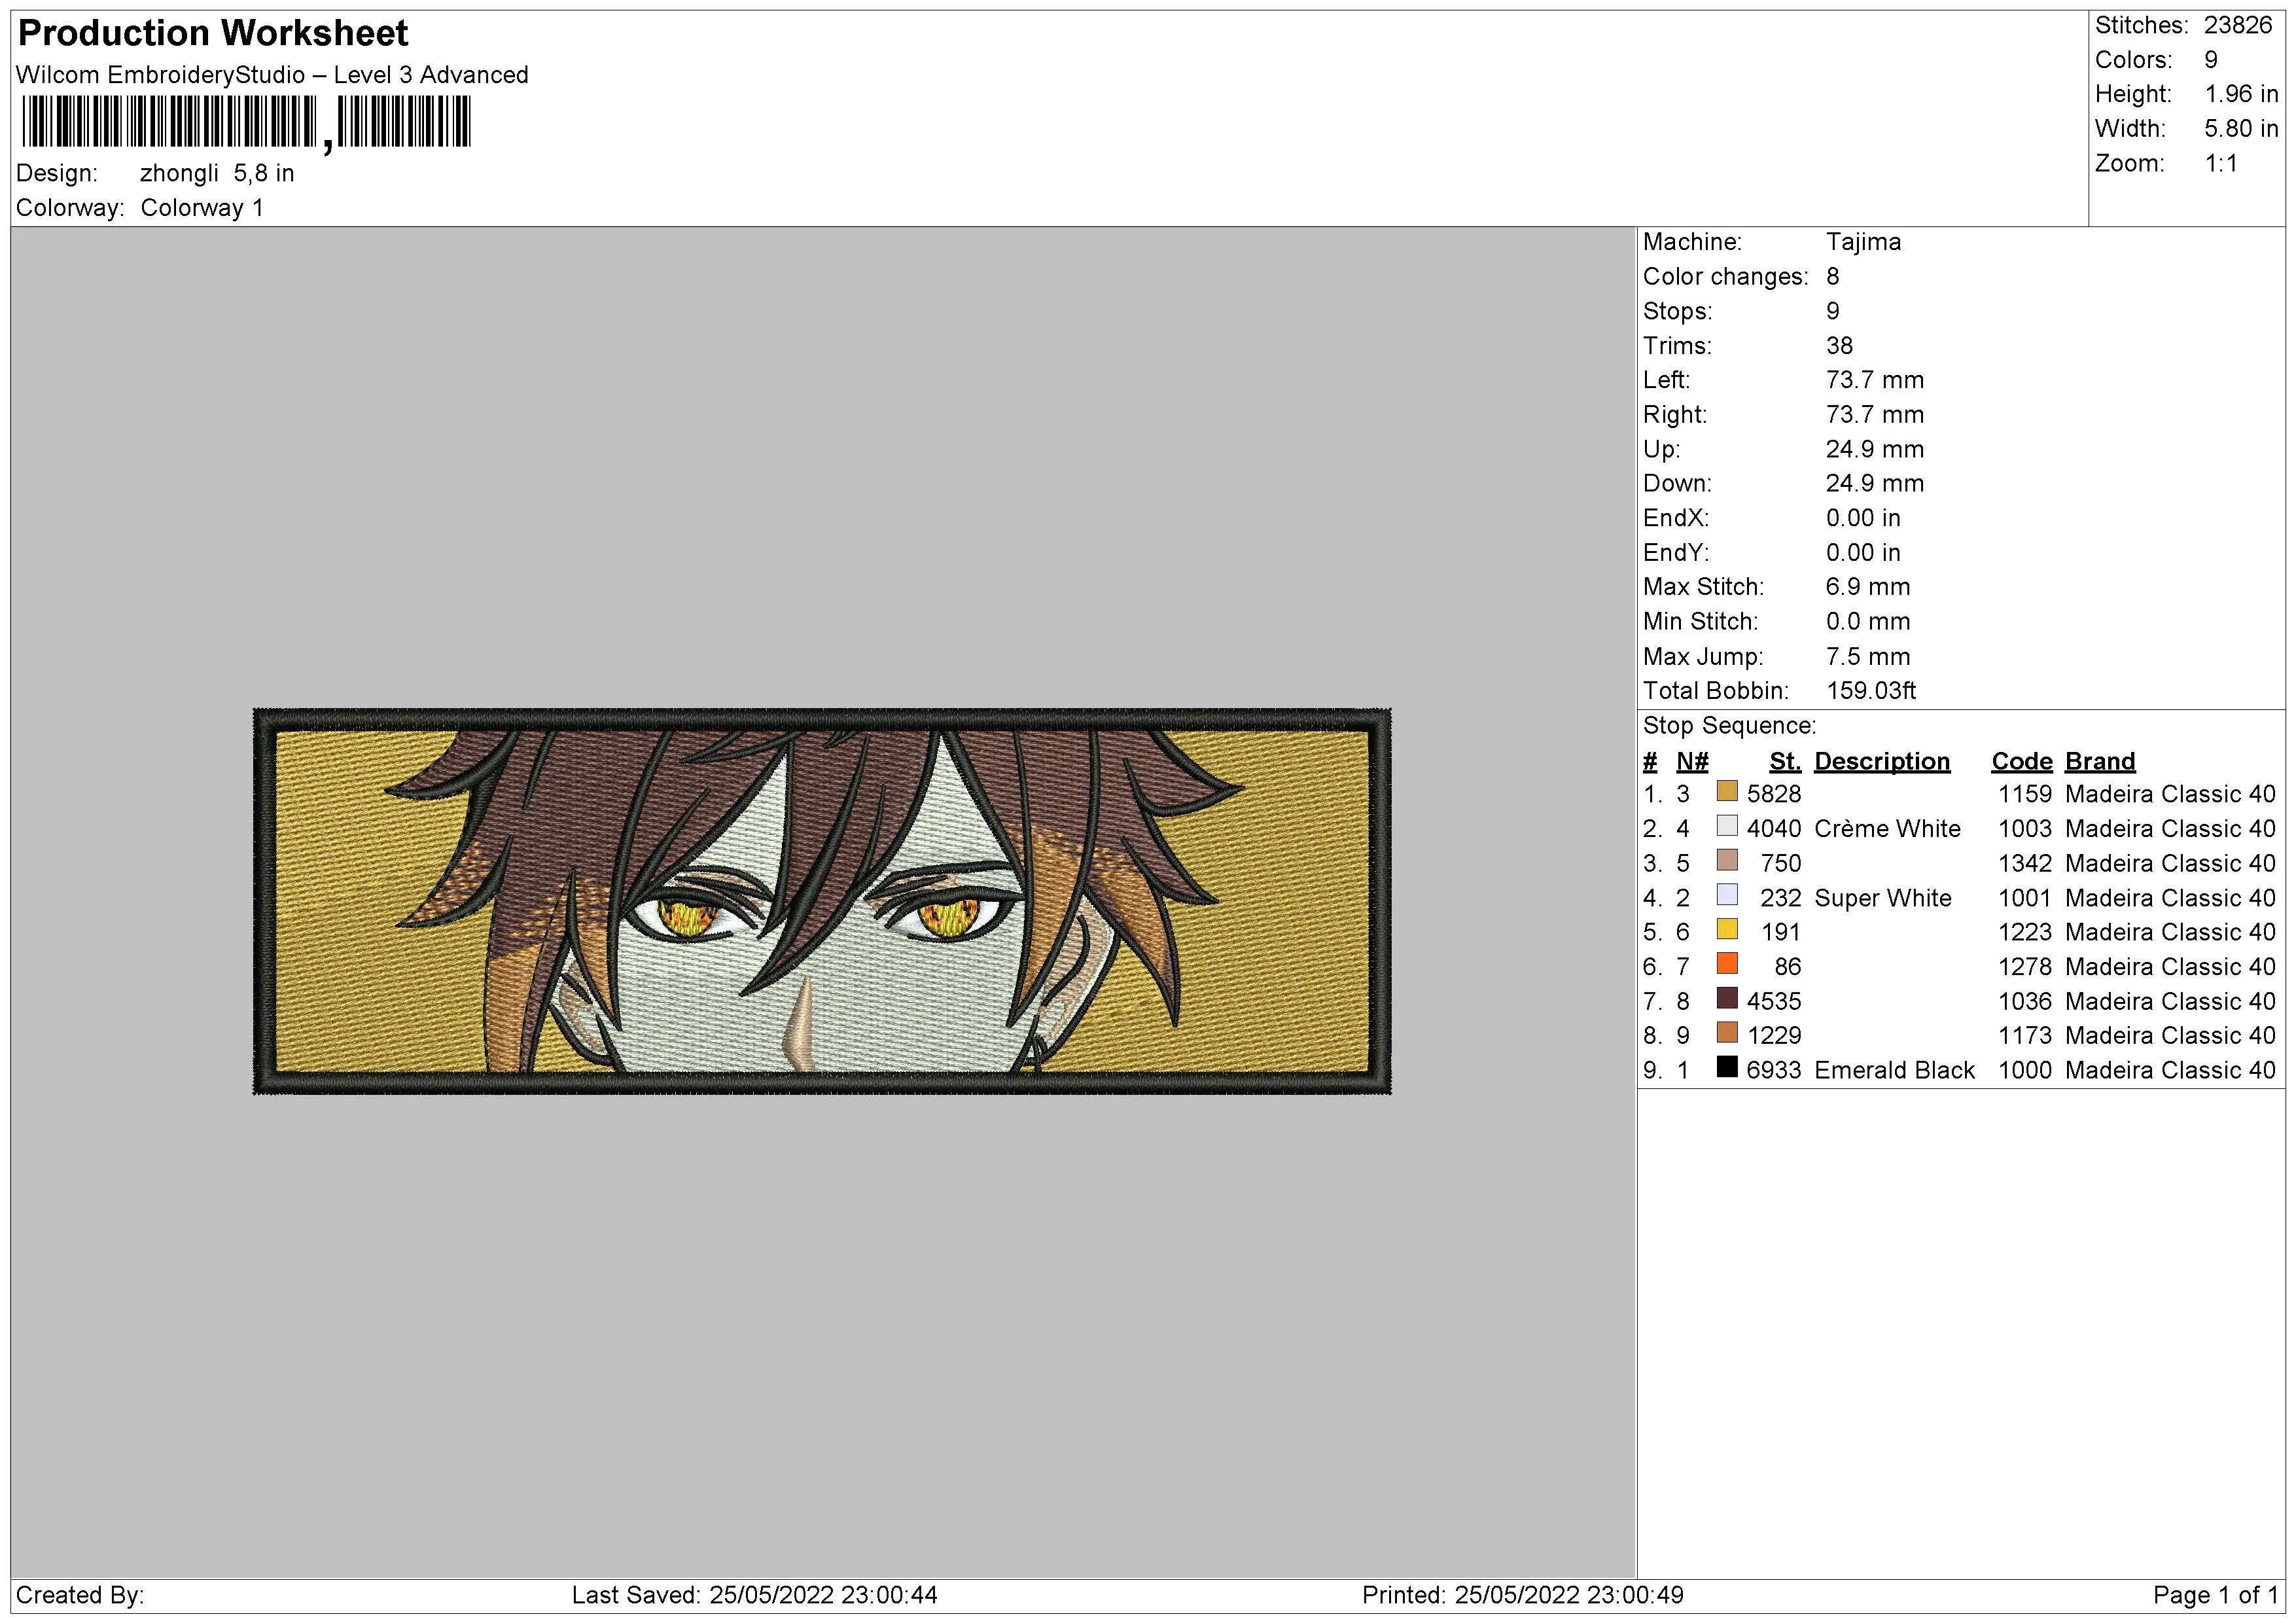Click stitch count 5828 in row 1
The width and height of the screenshot is (2296, 1623).
pyautogui.click(x=1774, y=794)
